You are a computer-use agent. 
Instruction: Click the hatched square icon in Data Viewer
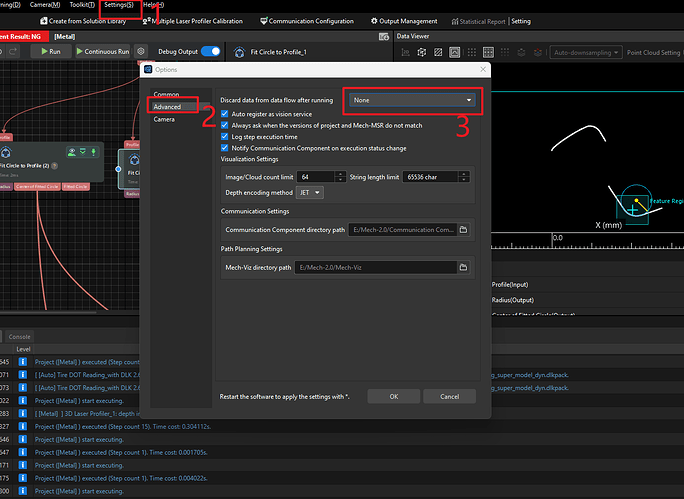point(438,52)
